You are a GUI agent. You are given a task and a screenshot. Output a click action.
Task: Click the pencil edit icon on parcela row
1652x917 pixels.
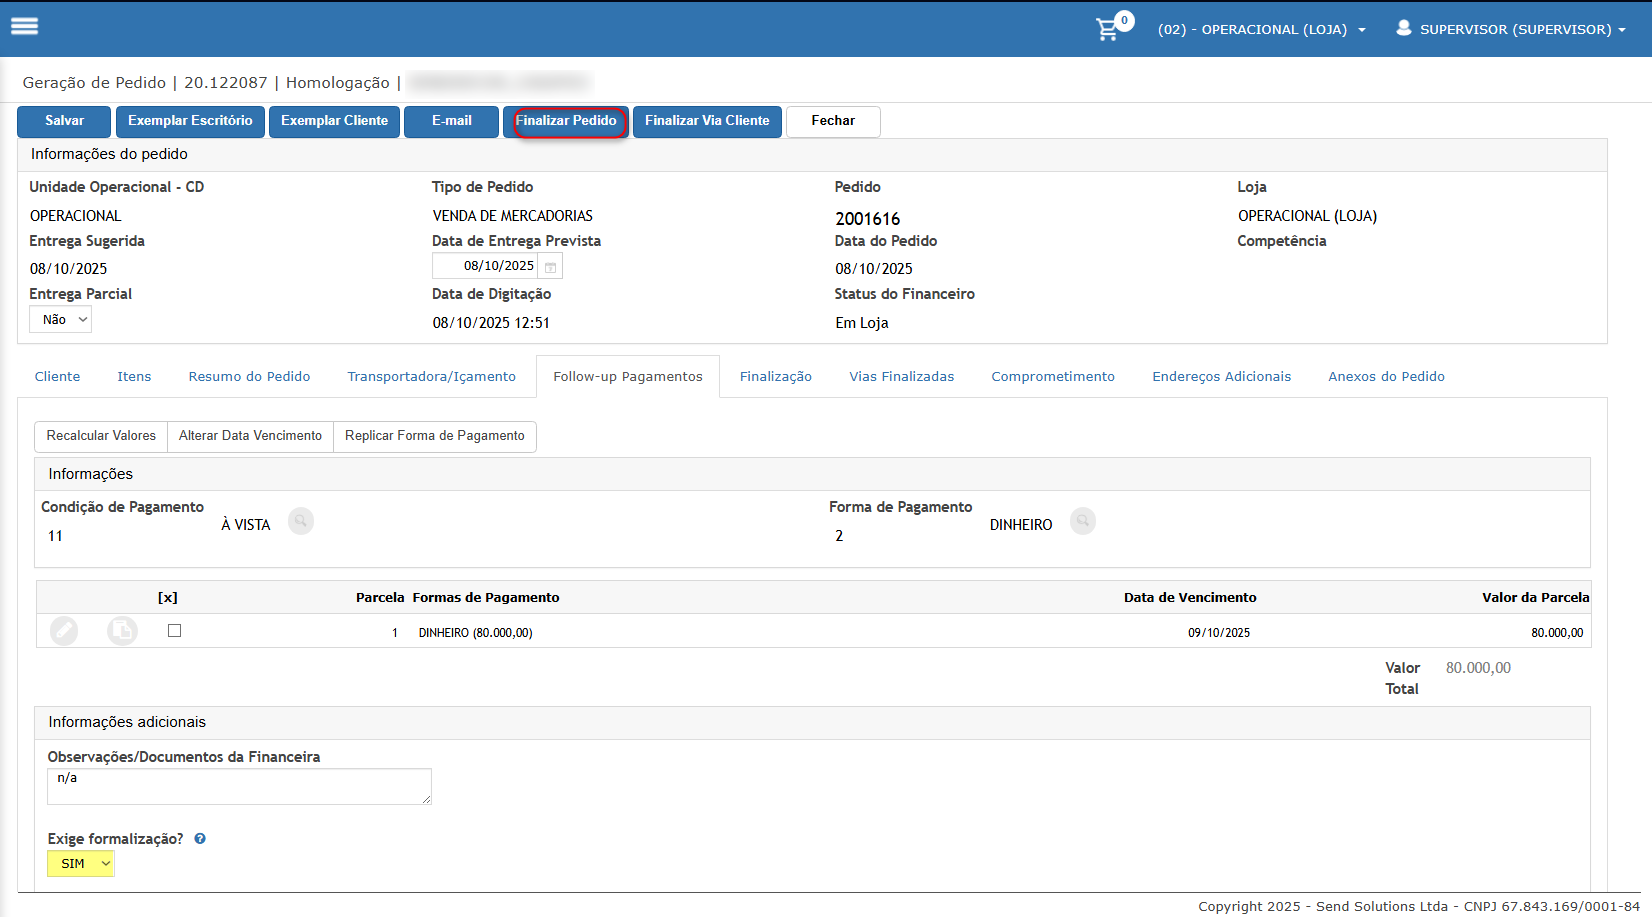64,631
